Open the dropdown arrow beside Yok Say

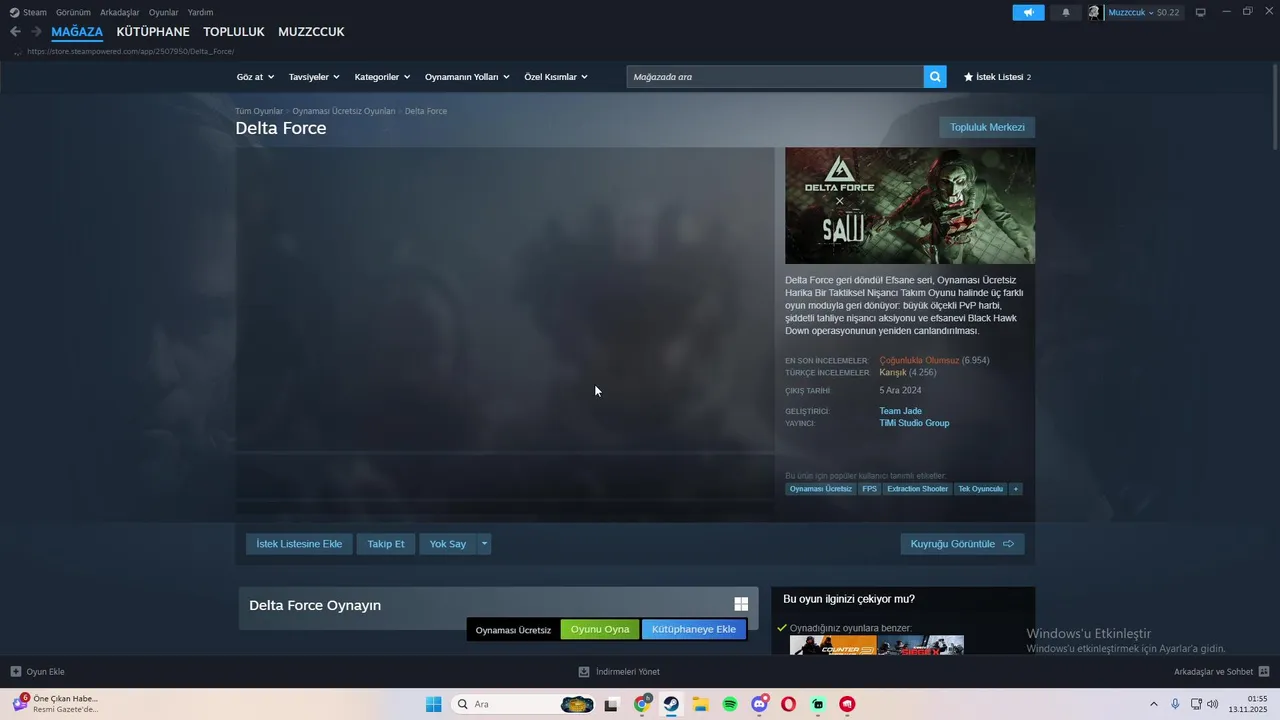tap(484, 544)
